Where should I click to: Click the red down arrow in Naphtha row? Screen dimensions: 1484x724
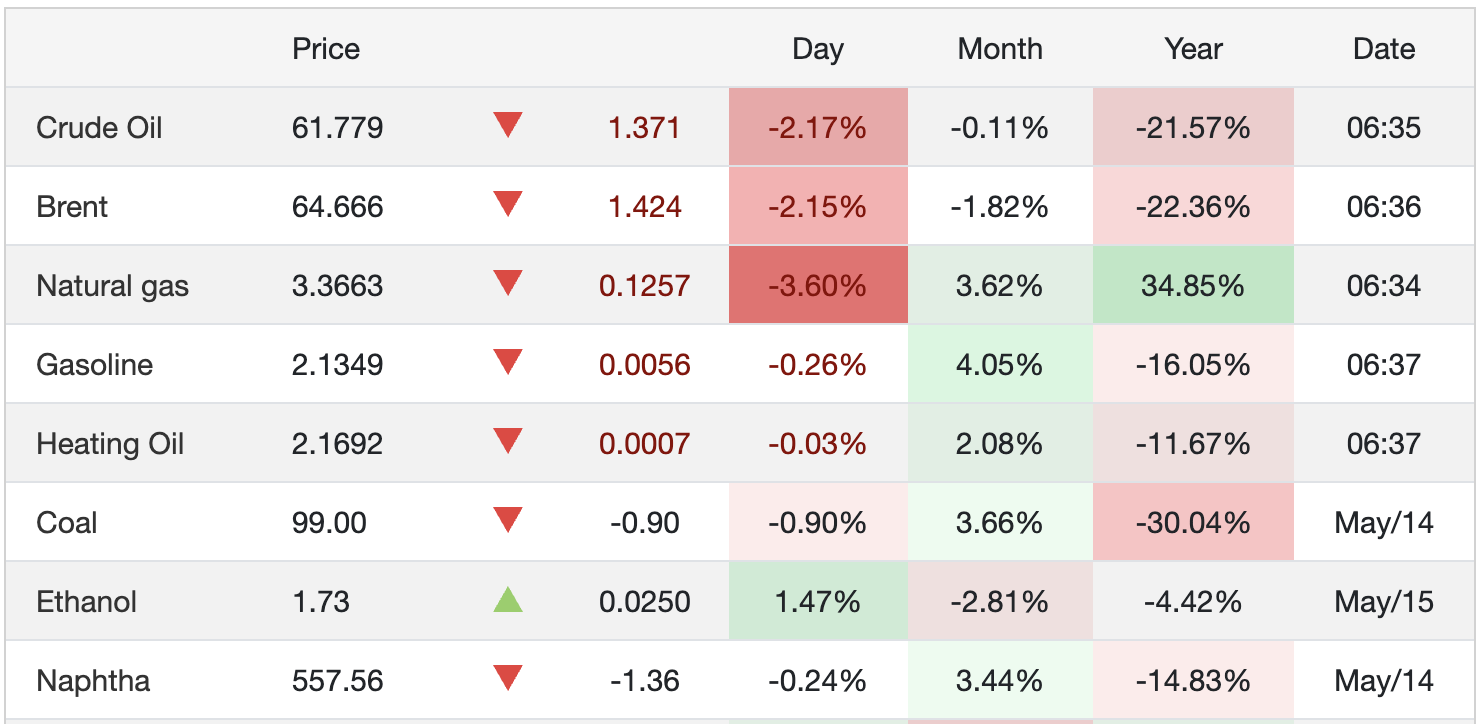pyautogui.click(x=508, y=679)
